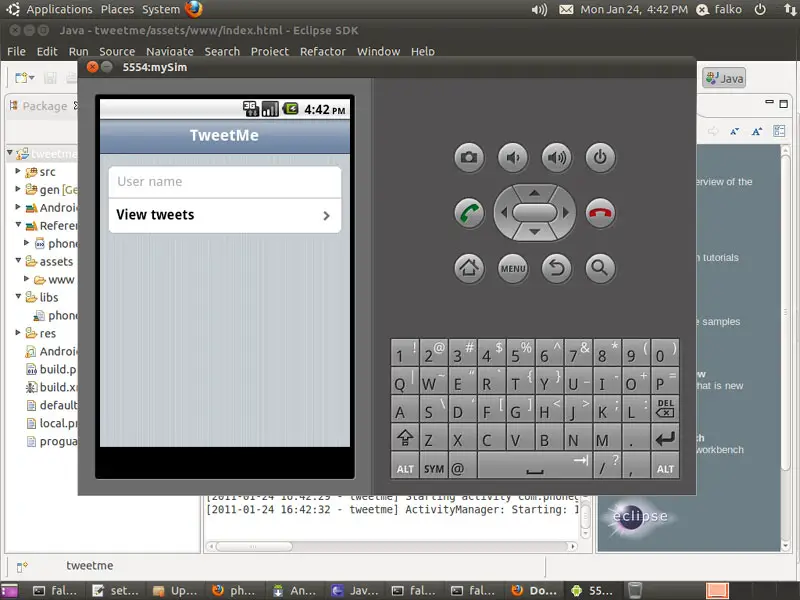Click D-pad down arrow
The height and width of the screenshot is (600, 800).
[x=534, y=232]
